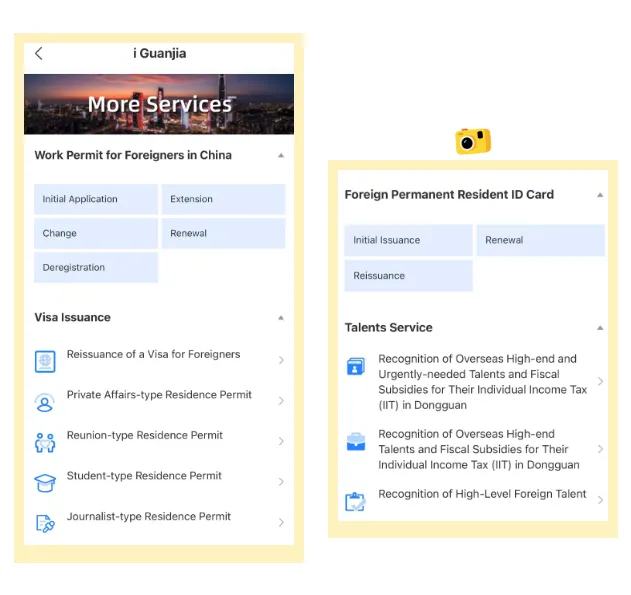The width and height of the screenshot is (631, 595).
Task: Open chevron for Urgently-needed Talents recognition
Action: (x=600, y=381)
